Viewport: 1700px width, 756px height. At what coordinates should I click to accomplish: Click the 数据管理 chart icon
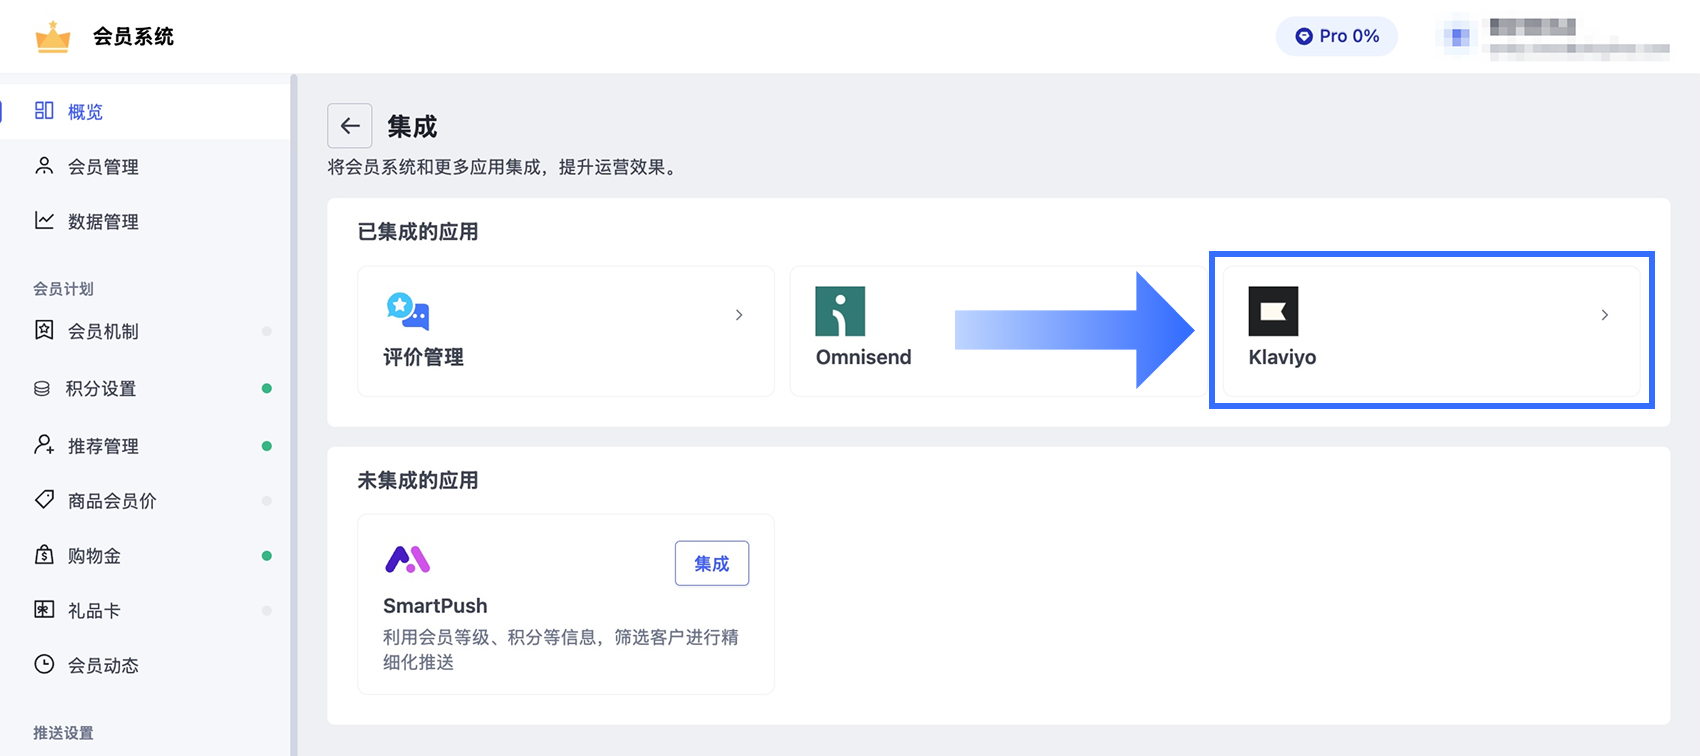tap(44, 220)
